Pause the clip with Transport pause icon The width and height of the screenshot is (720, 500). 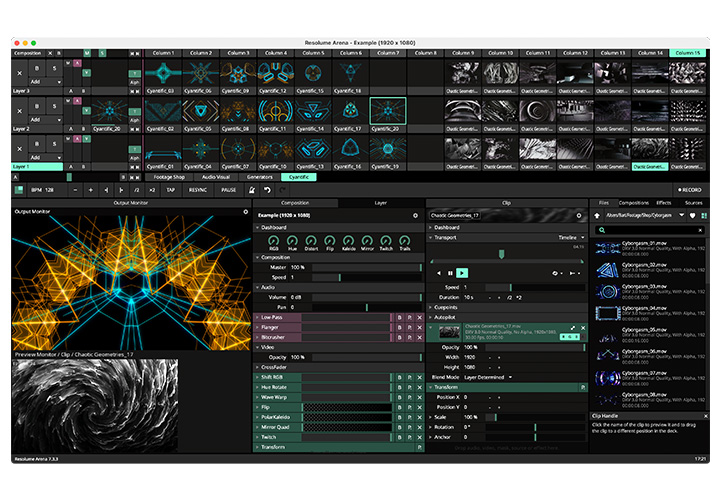click(449, 272)
